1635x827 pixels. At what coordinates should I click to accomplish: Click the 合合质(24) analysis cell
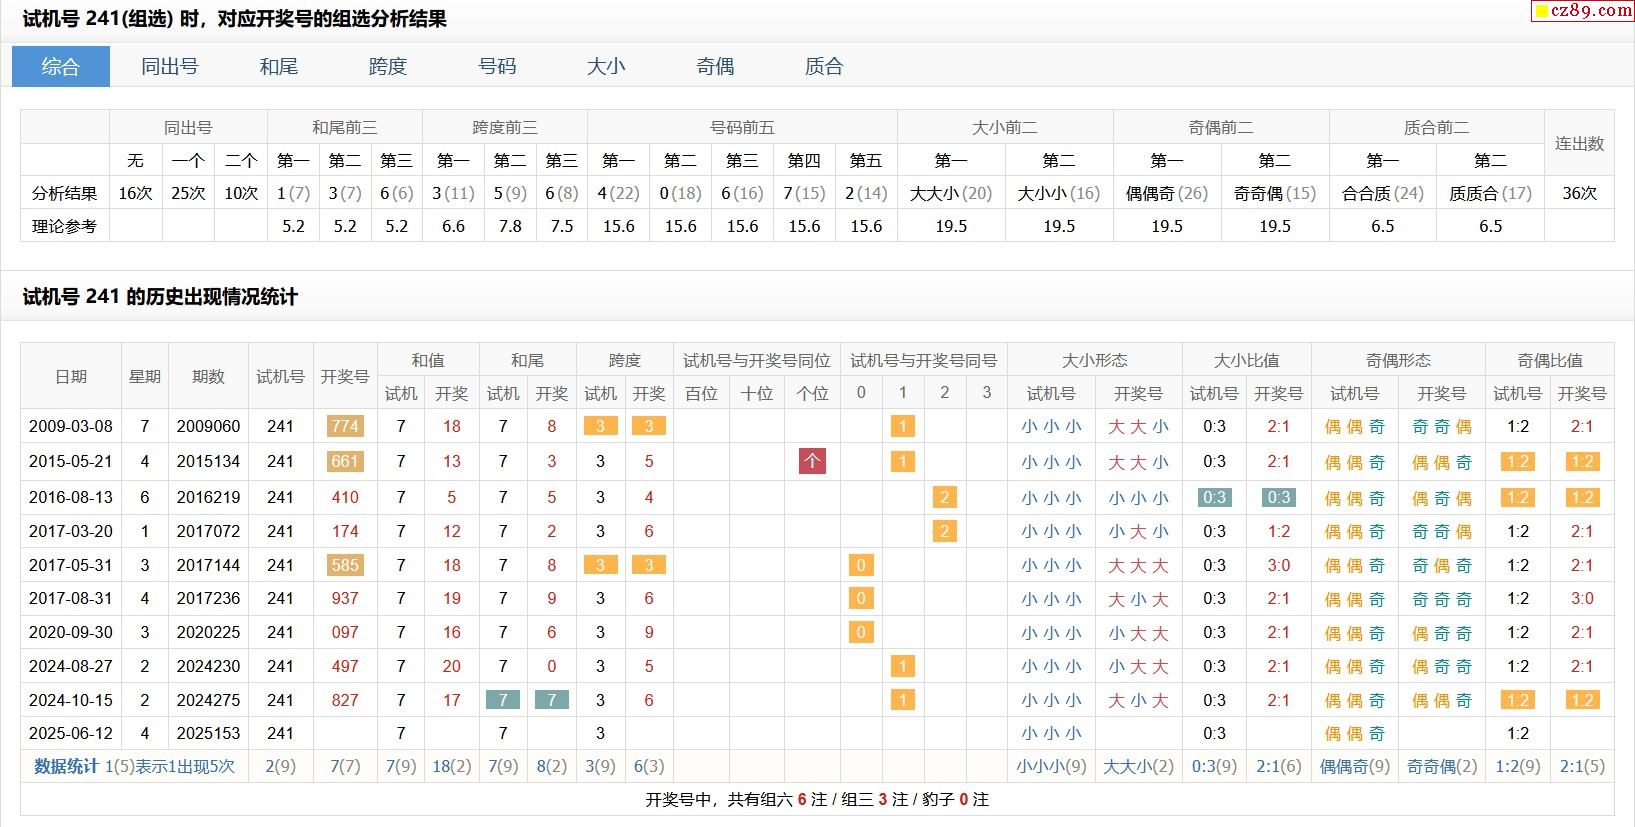coord(1383,193)
